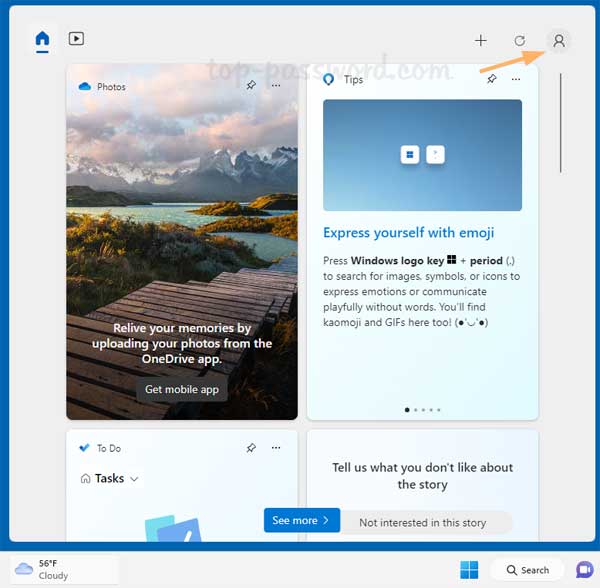
Task: Pin the Tips widget
Action: tap(492, 79)
